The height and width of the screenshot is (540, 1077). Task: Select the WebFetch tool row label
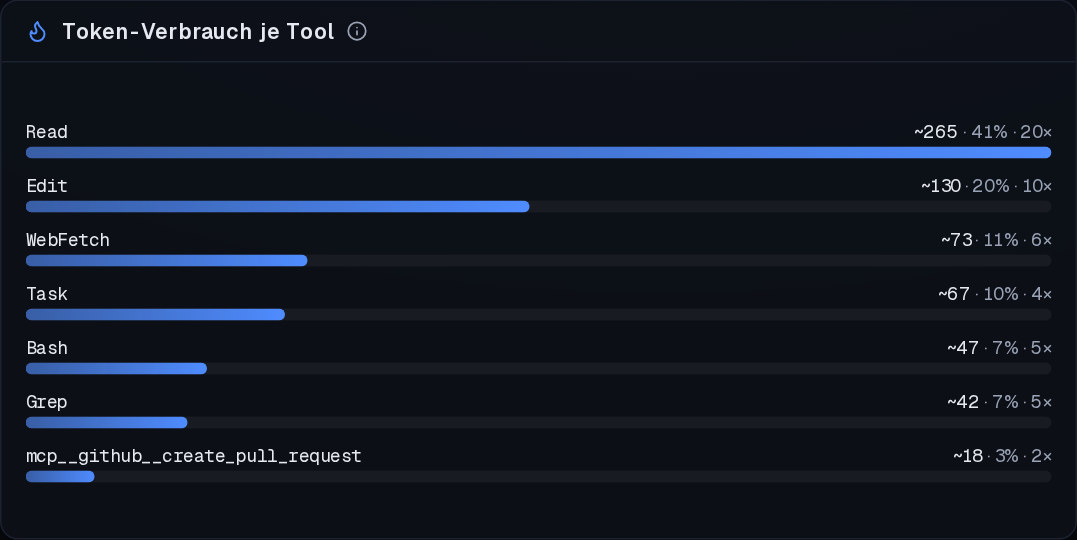[68, 240]
